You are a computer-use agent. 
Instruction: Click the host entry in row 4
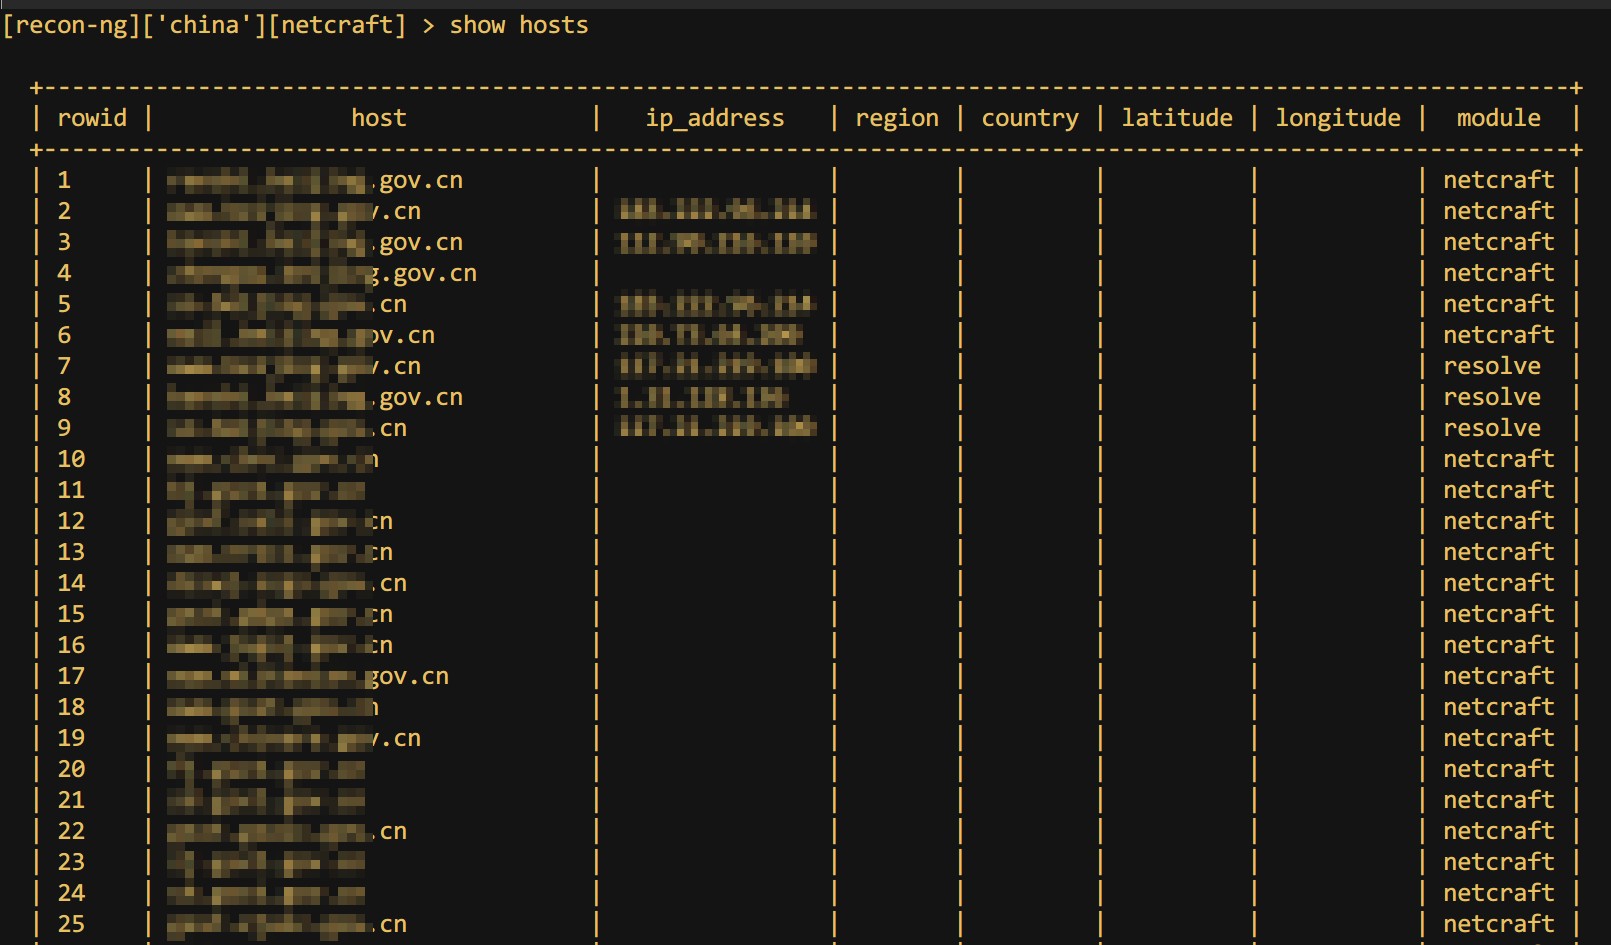[x=321, y=273]
